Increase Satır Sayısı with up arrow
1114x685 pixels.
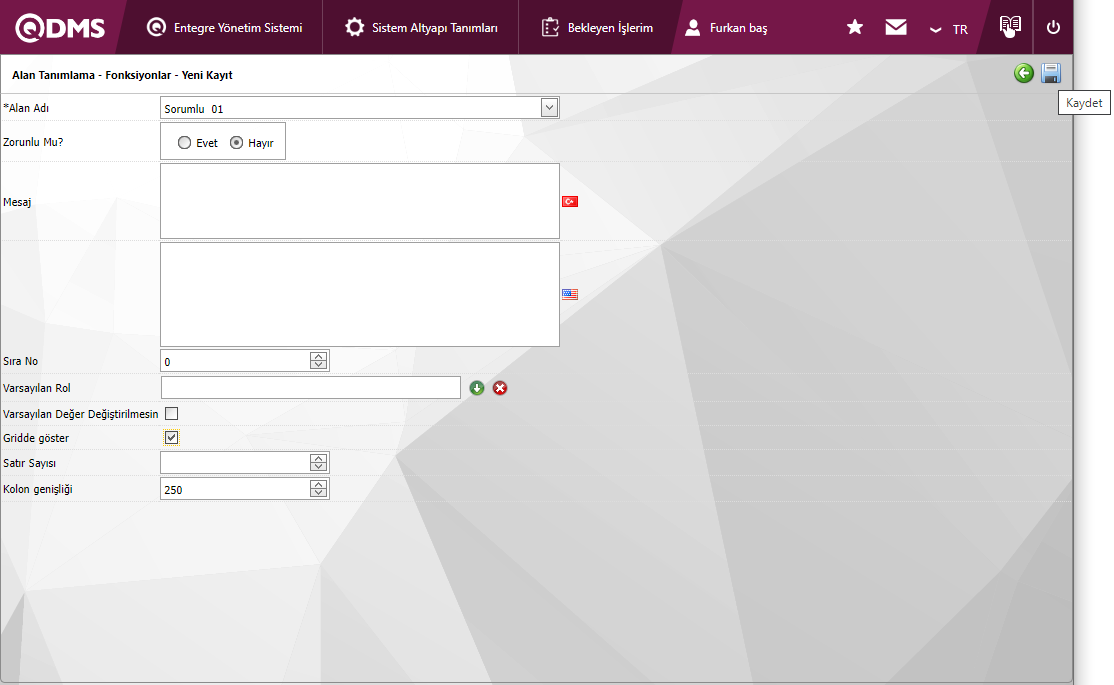click(x=318, y=458)
